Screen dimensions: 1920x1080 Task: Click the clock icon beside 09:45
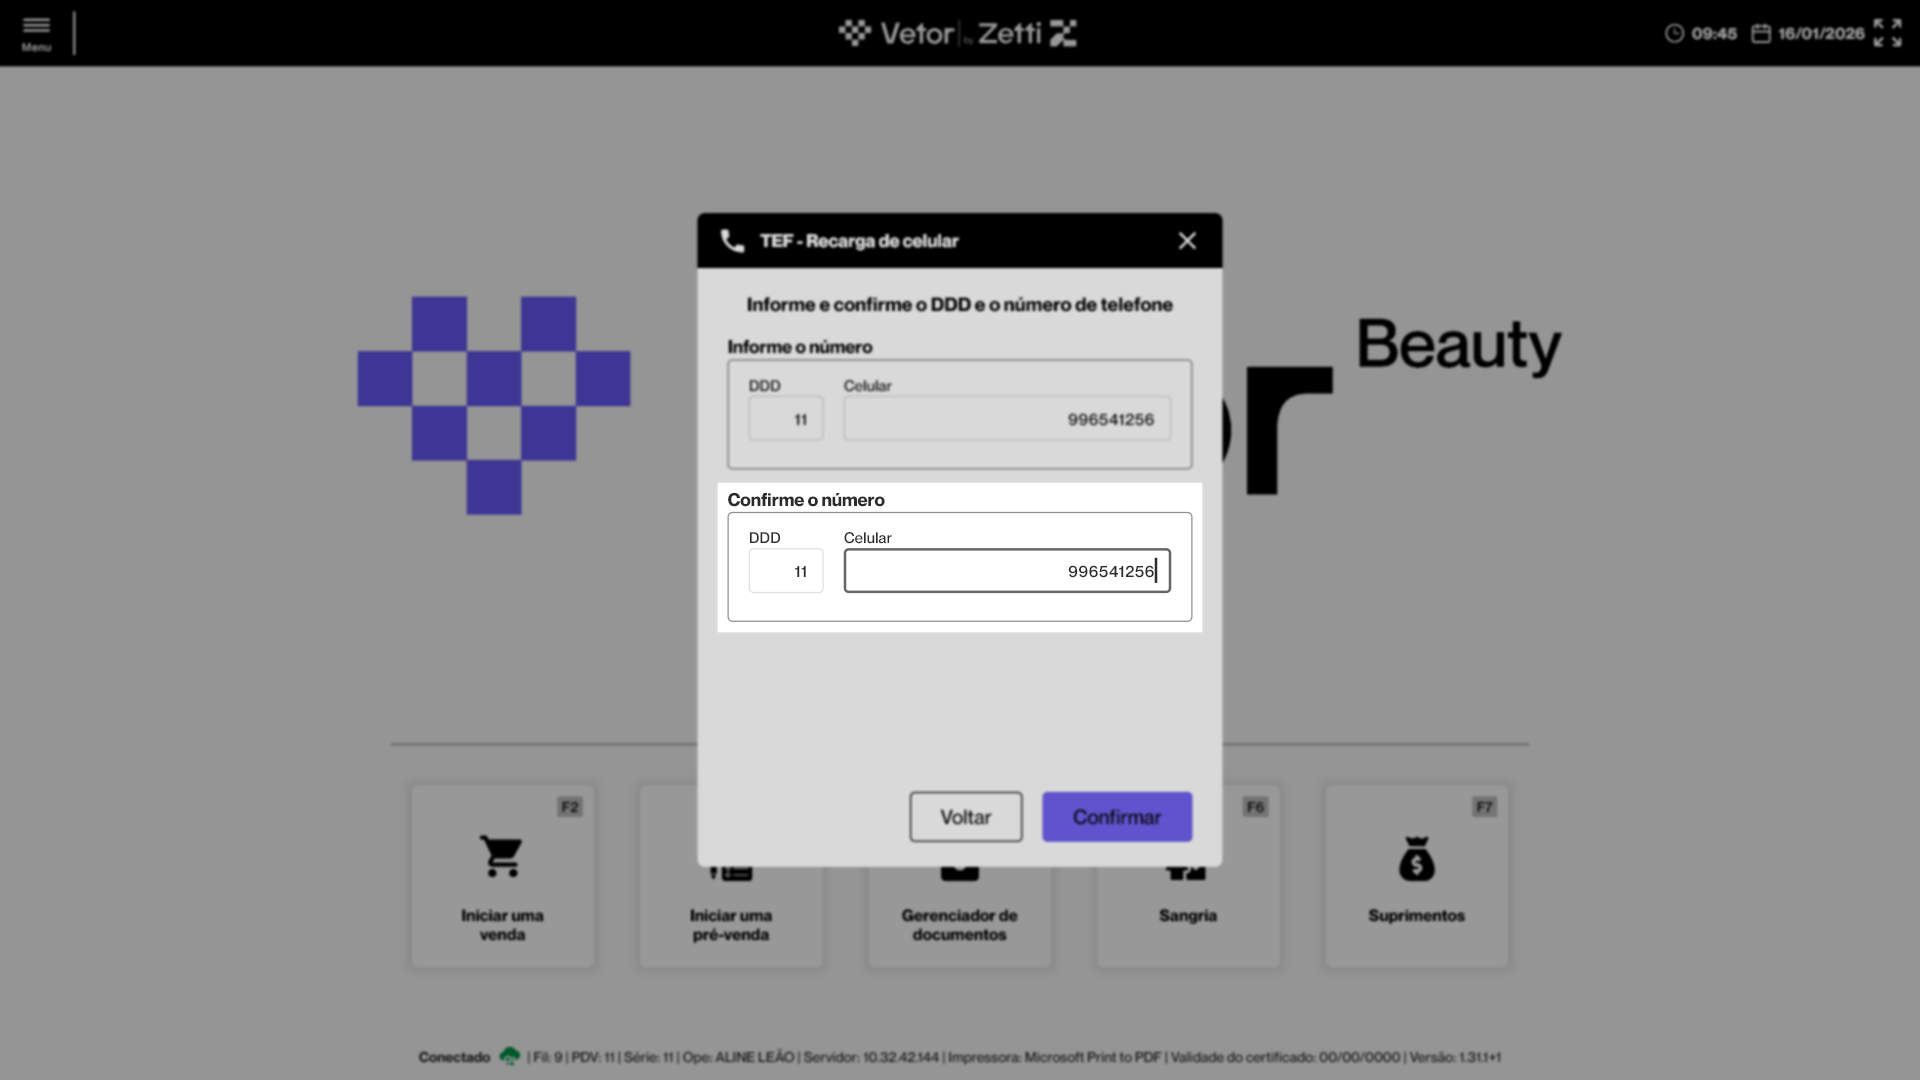coord(1674,34)
